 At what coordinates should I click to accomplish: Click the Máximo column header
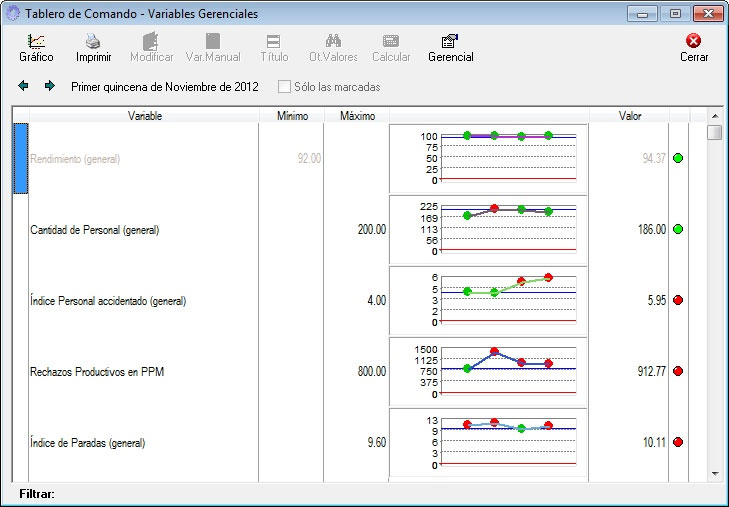[x=357, y=116]
